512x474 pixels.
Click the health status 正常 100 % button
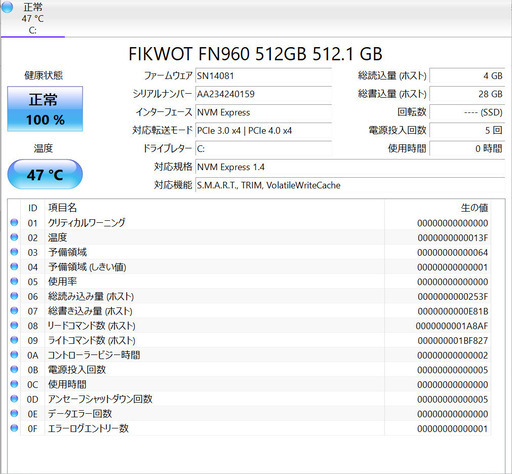tap(45, 109)
